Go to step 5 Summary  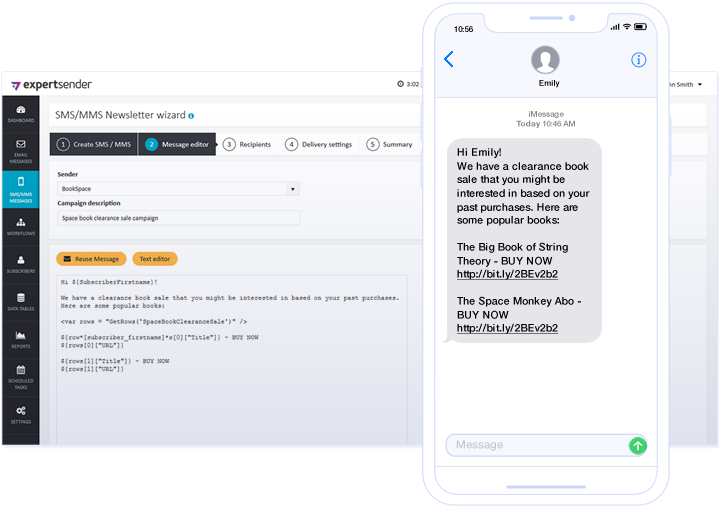pos(389,144)
